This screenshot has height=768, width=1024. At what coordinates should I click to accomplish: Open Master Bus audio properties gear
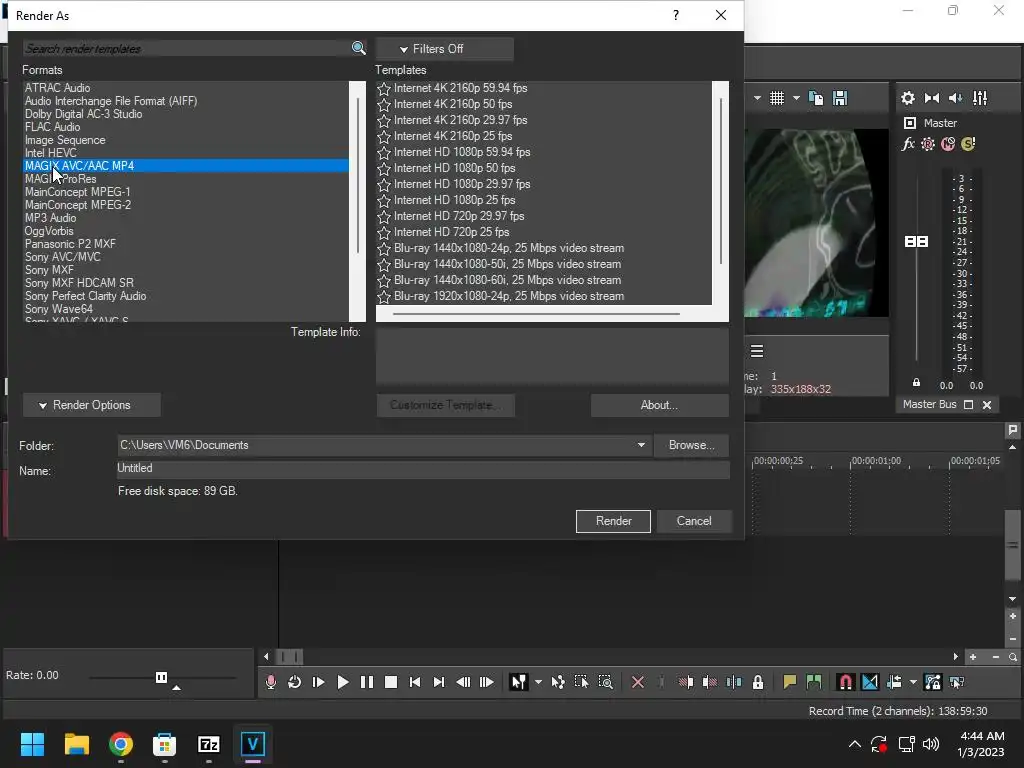[908, 98]
